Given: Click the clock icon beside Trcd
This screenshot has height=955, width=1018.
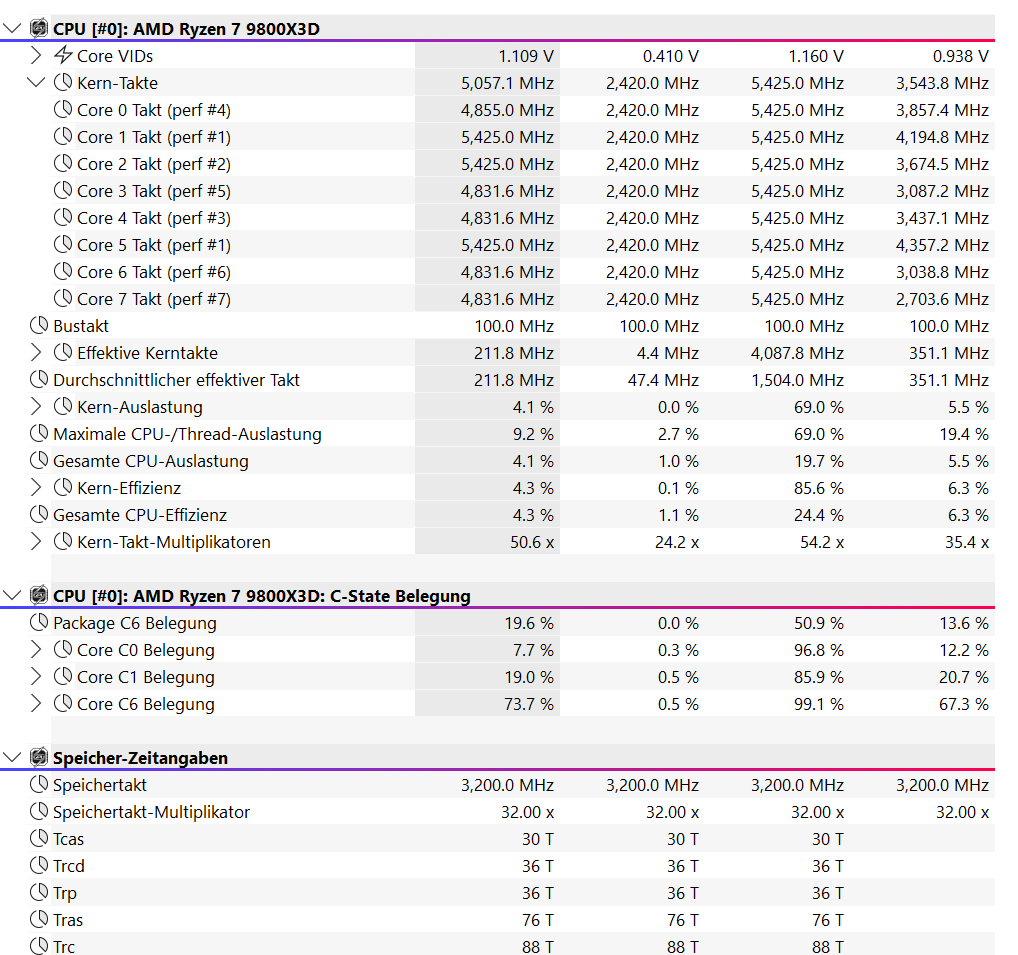Looking at the screenshot, I should (x=39, y=865).
